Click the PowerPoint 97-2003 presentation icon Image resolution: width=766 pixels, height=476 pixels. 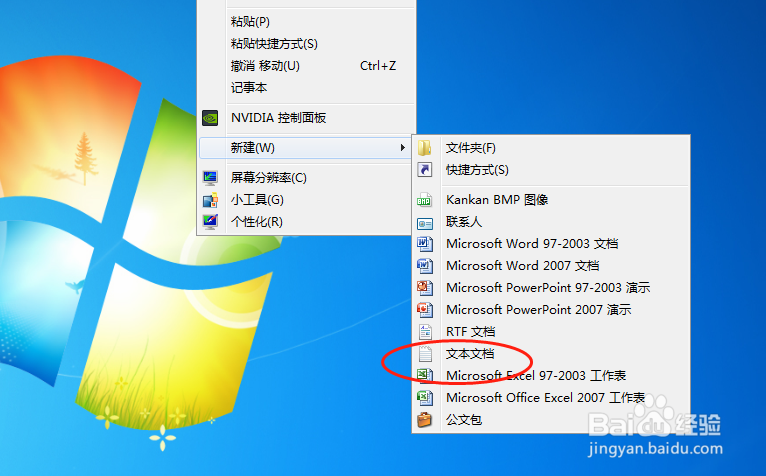click(x=425, y=287)
